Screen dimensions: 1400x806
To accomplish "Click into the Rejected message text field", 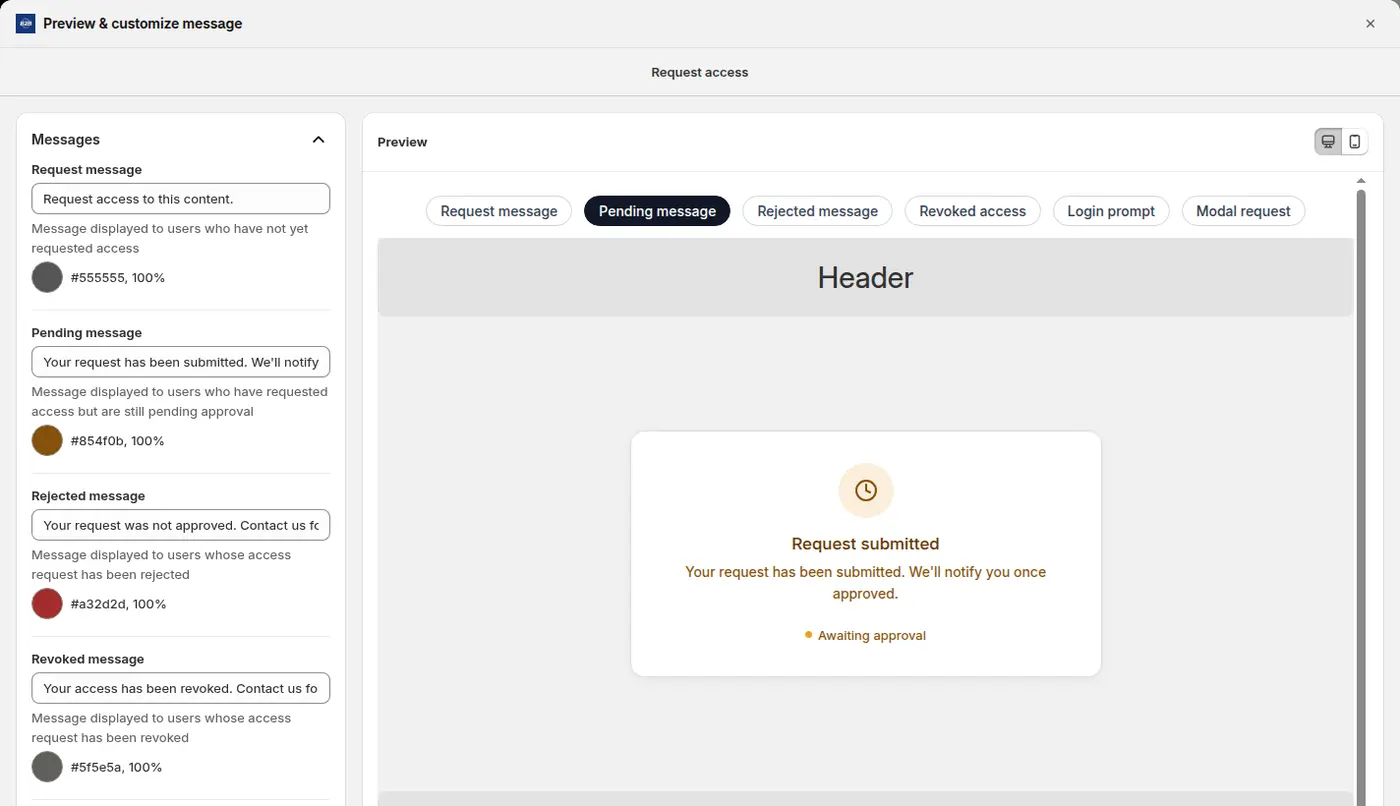I will 181,525.
